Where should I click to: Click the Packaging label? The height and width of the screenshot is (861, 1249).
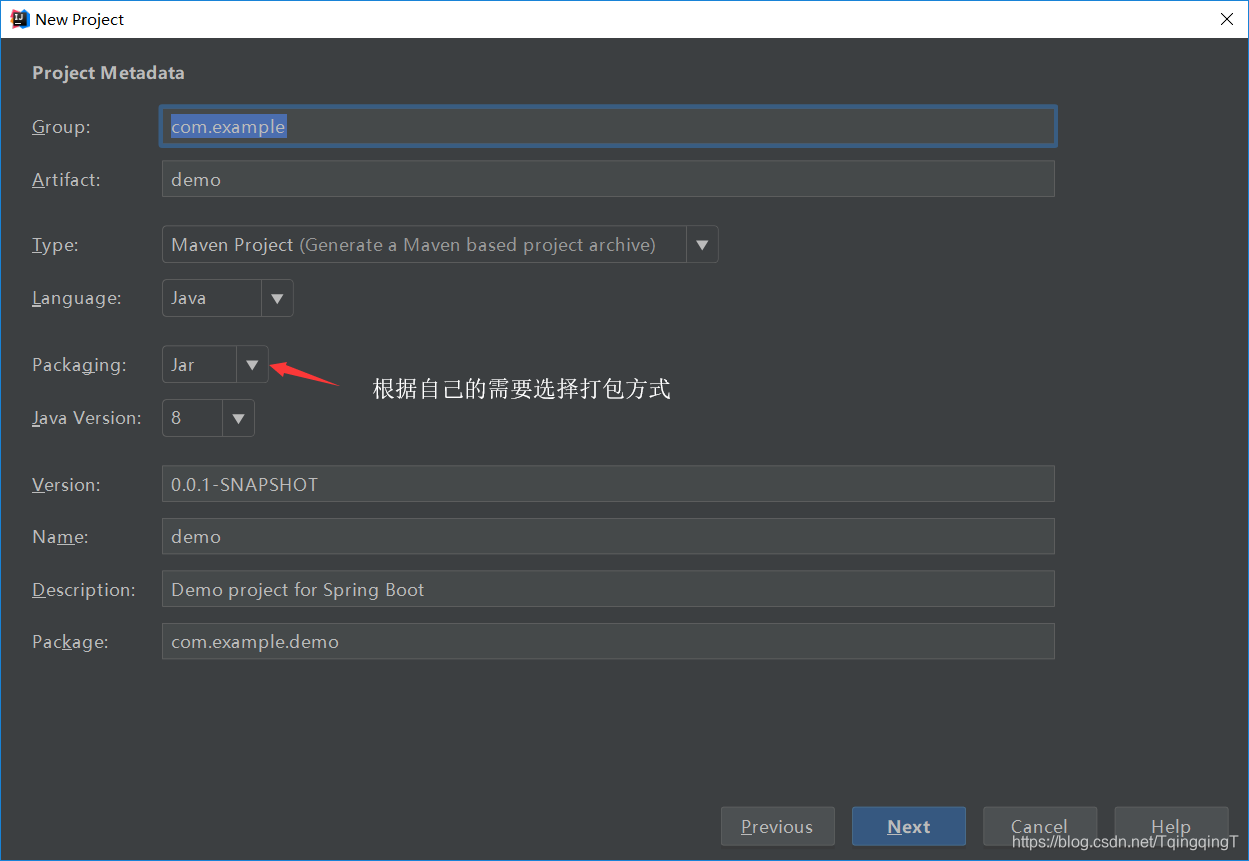click(x=79, y=365)
